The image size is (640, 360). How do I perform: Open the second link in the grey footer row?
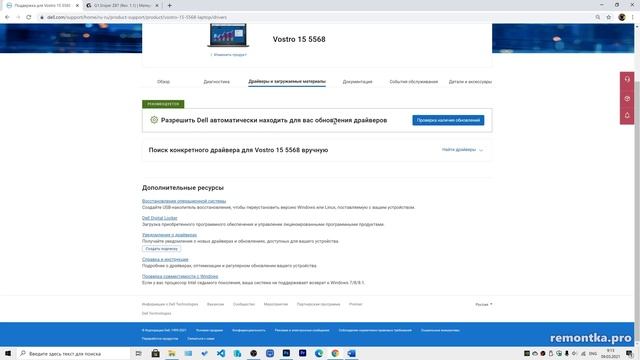pyautogui.click(x=215, y=304)
